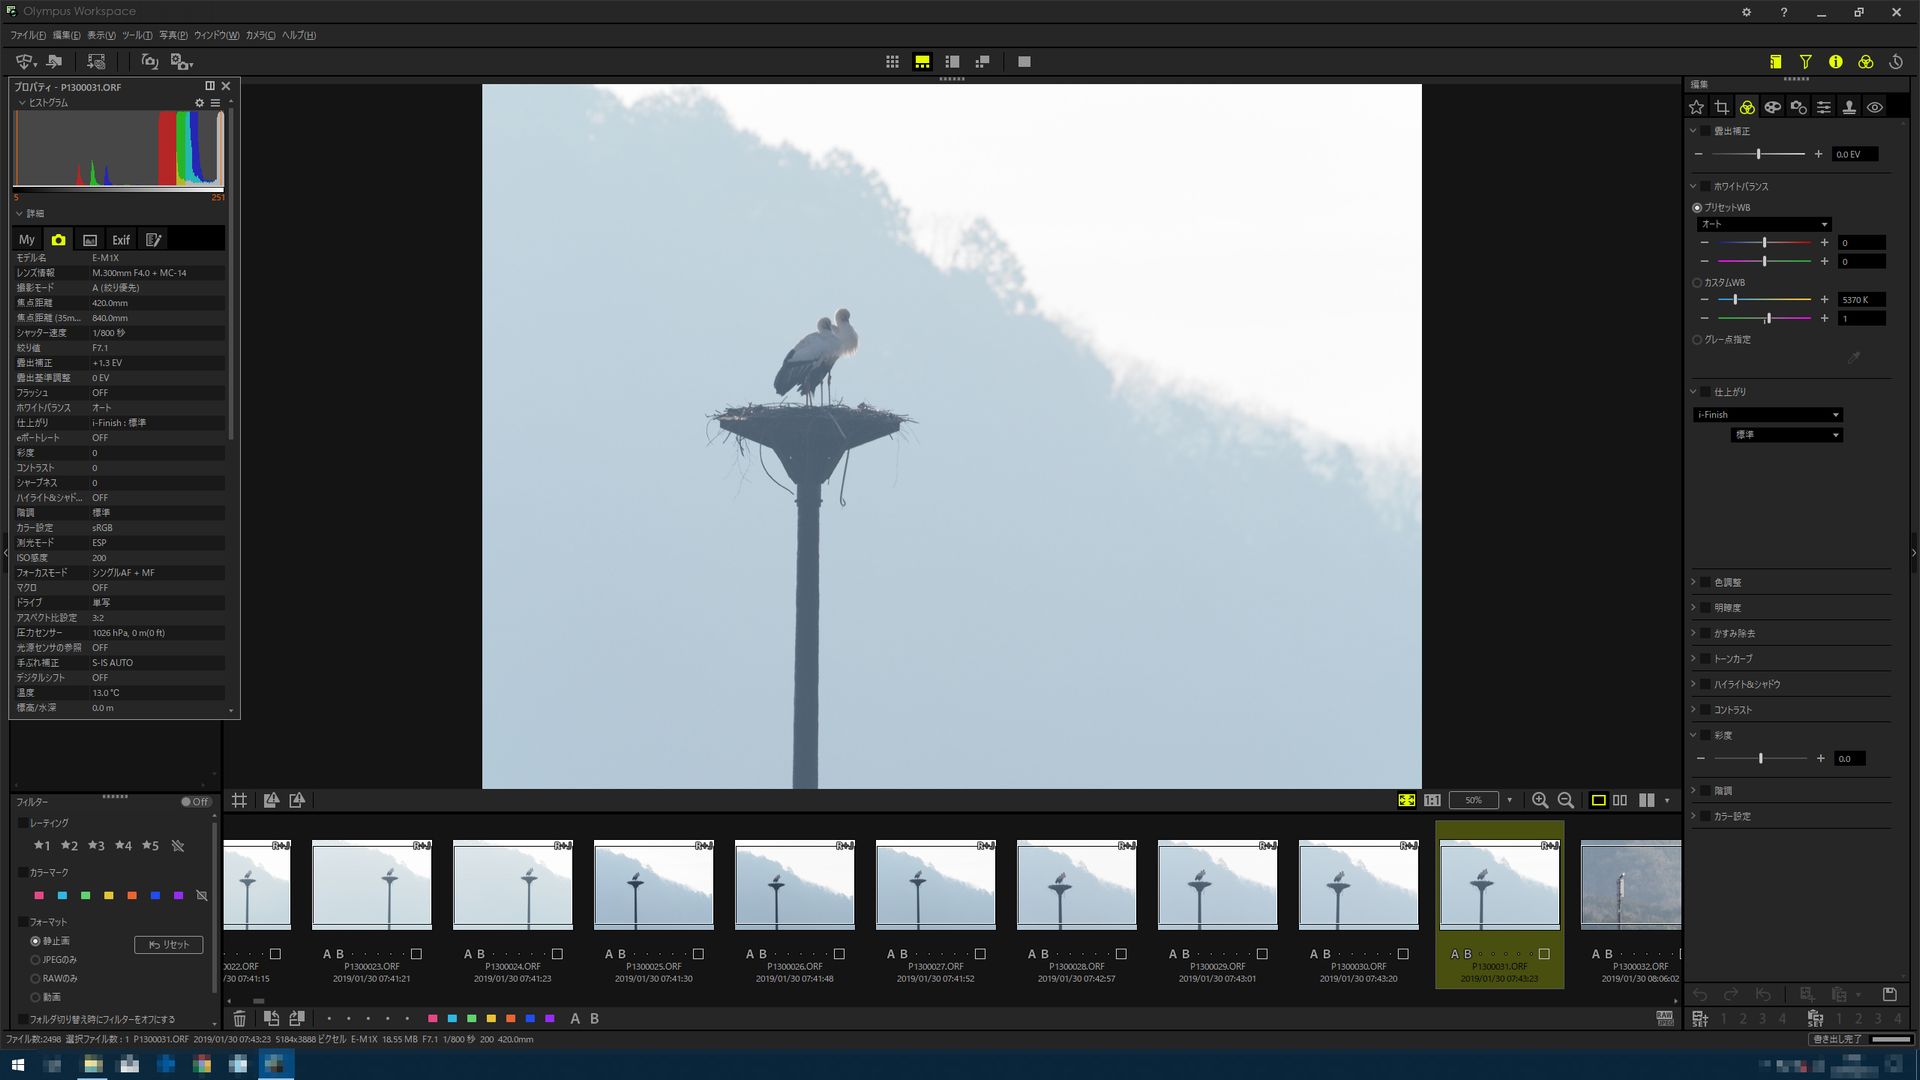Zoom out with the magnifier minus icon
The image size is (1920, 1080).
click(x=1566, y=800)
